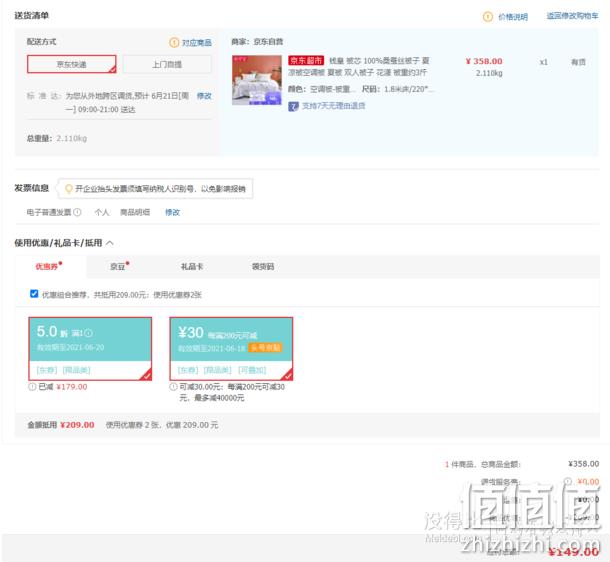Click the 价格说明 info icon
This screenshot has height=562, width=610.
click(487, 17)
